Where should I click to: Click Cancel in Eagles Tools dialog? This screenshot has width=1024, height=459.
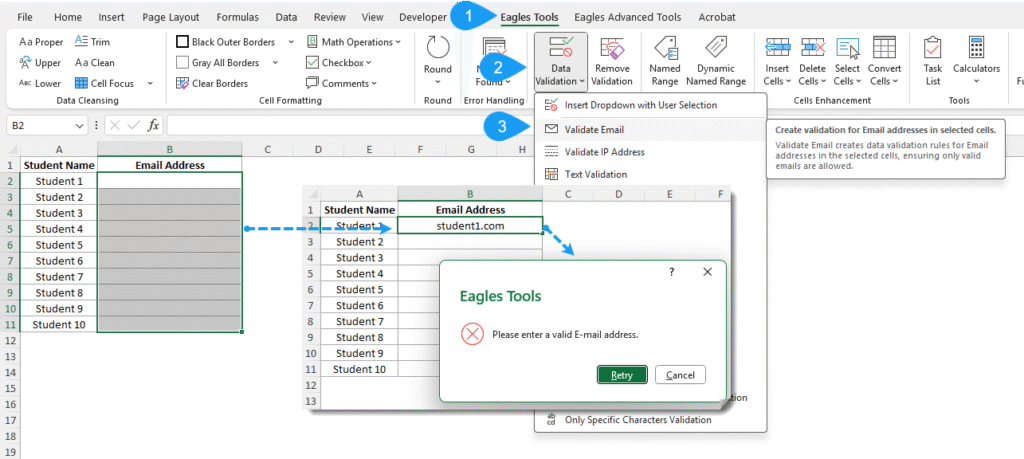[x=680, y=375]
